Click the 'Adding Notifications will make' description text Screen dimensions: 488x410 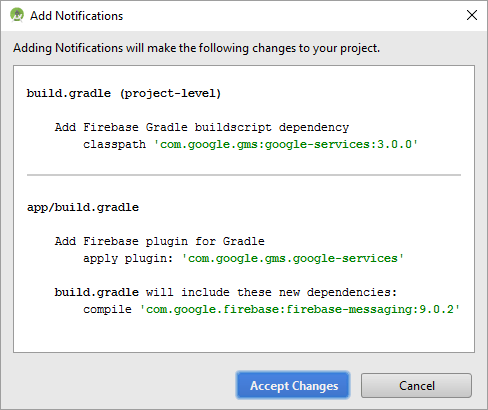click(196, 48)
